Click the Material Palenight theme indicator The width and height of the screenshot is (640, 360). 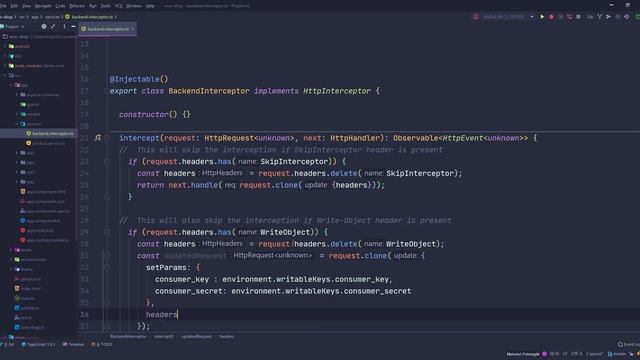(526, 354)
